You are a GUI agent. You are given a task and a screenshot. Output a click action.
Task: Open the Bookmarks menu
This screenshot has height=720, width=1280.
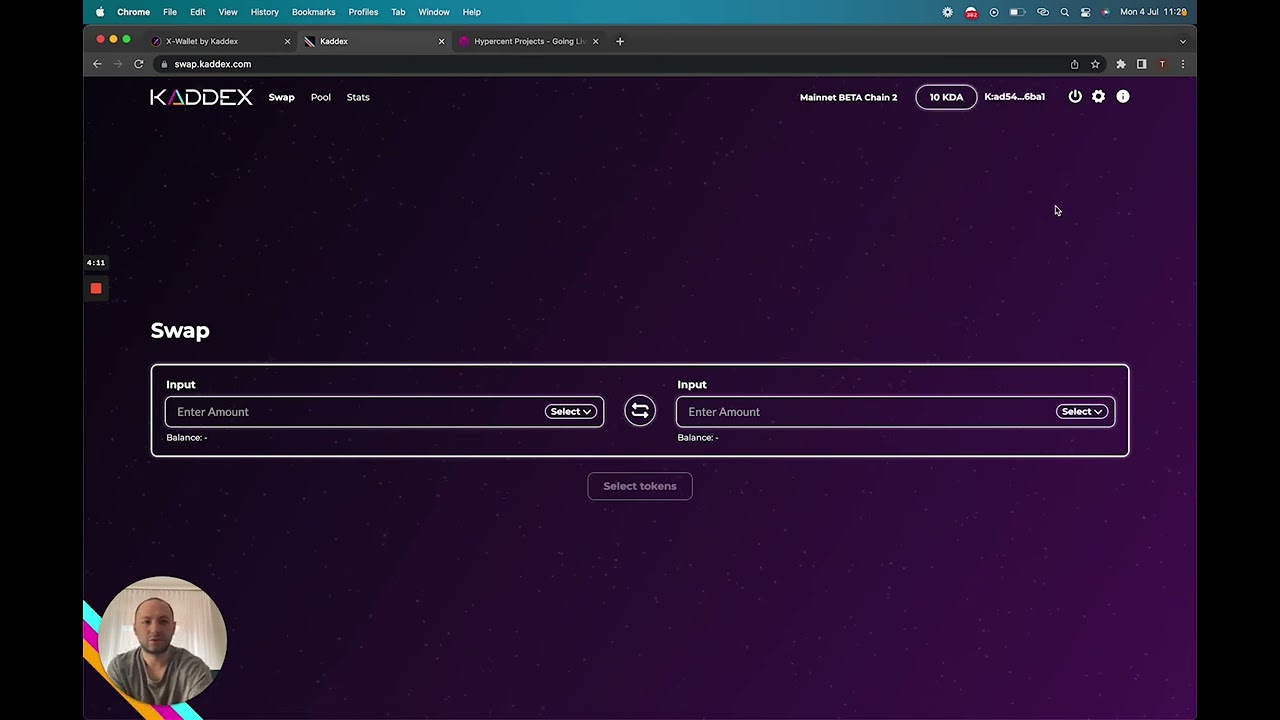pyautogui.click(x=313, y=12)
